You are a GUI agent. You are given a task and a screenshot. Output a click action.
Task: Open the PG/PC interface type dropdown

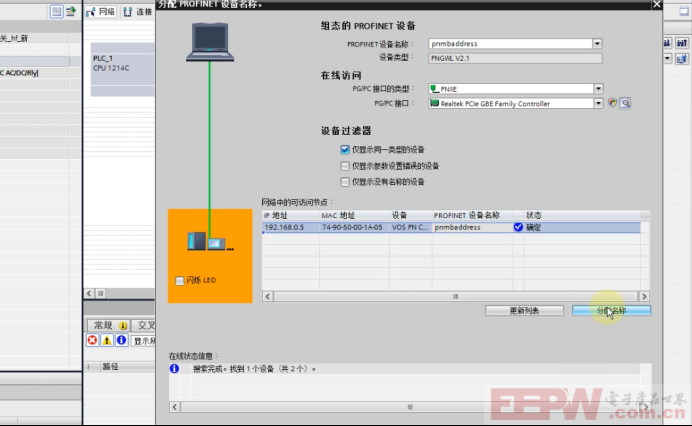[x=598, y=89]
